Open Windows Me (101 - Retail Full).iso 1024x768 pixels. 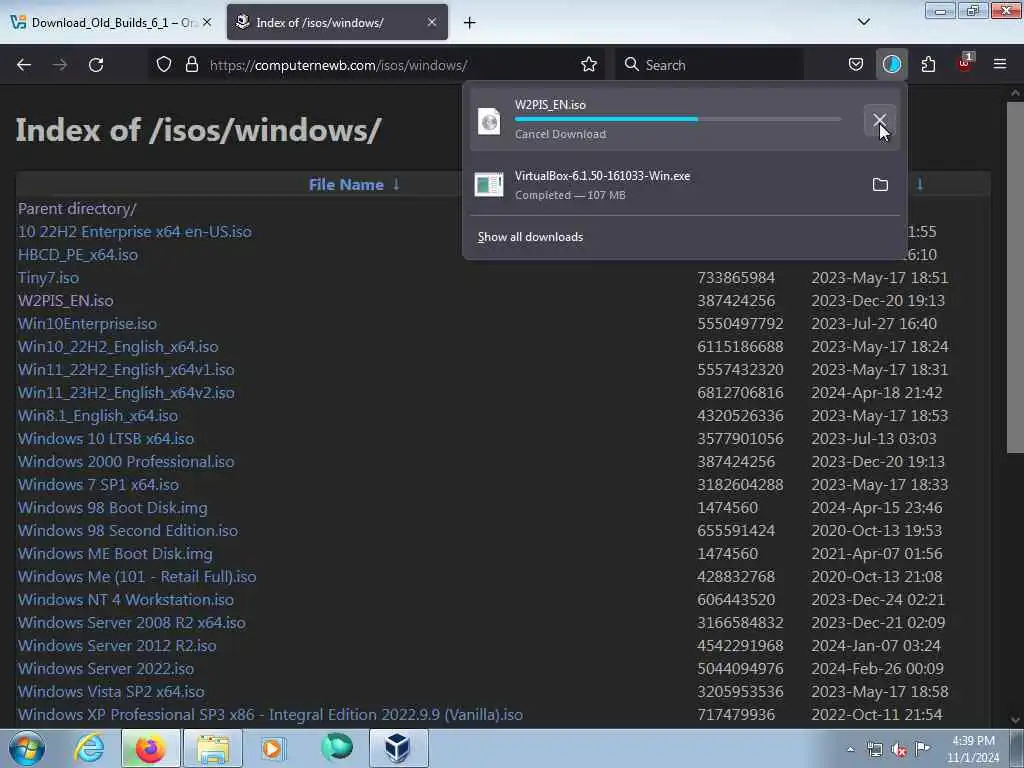pyautogui.click(x=137, y=577)
